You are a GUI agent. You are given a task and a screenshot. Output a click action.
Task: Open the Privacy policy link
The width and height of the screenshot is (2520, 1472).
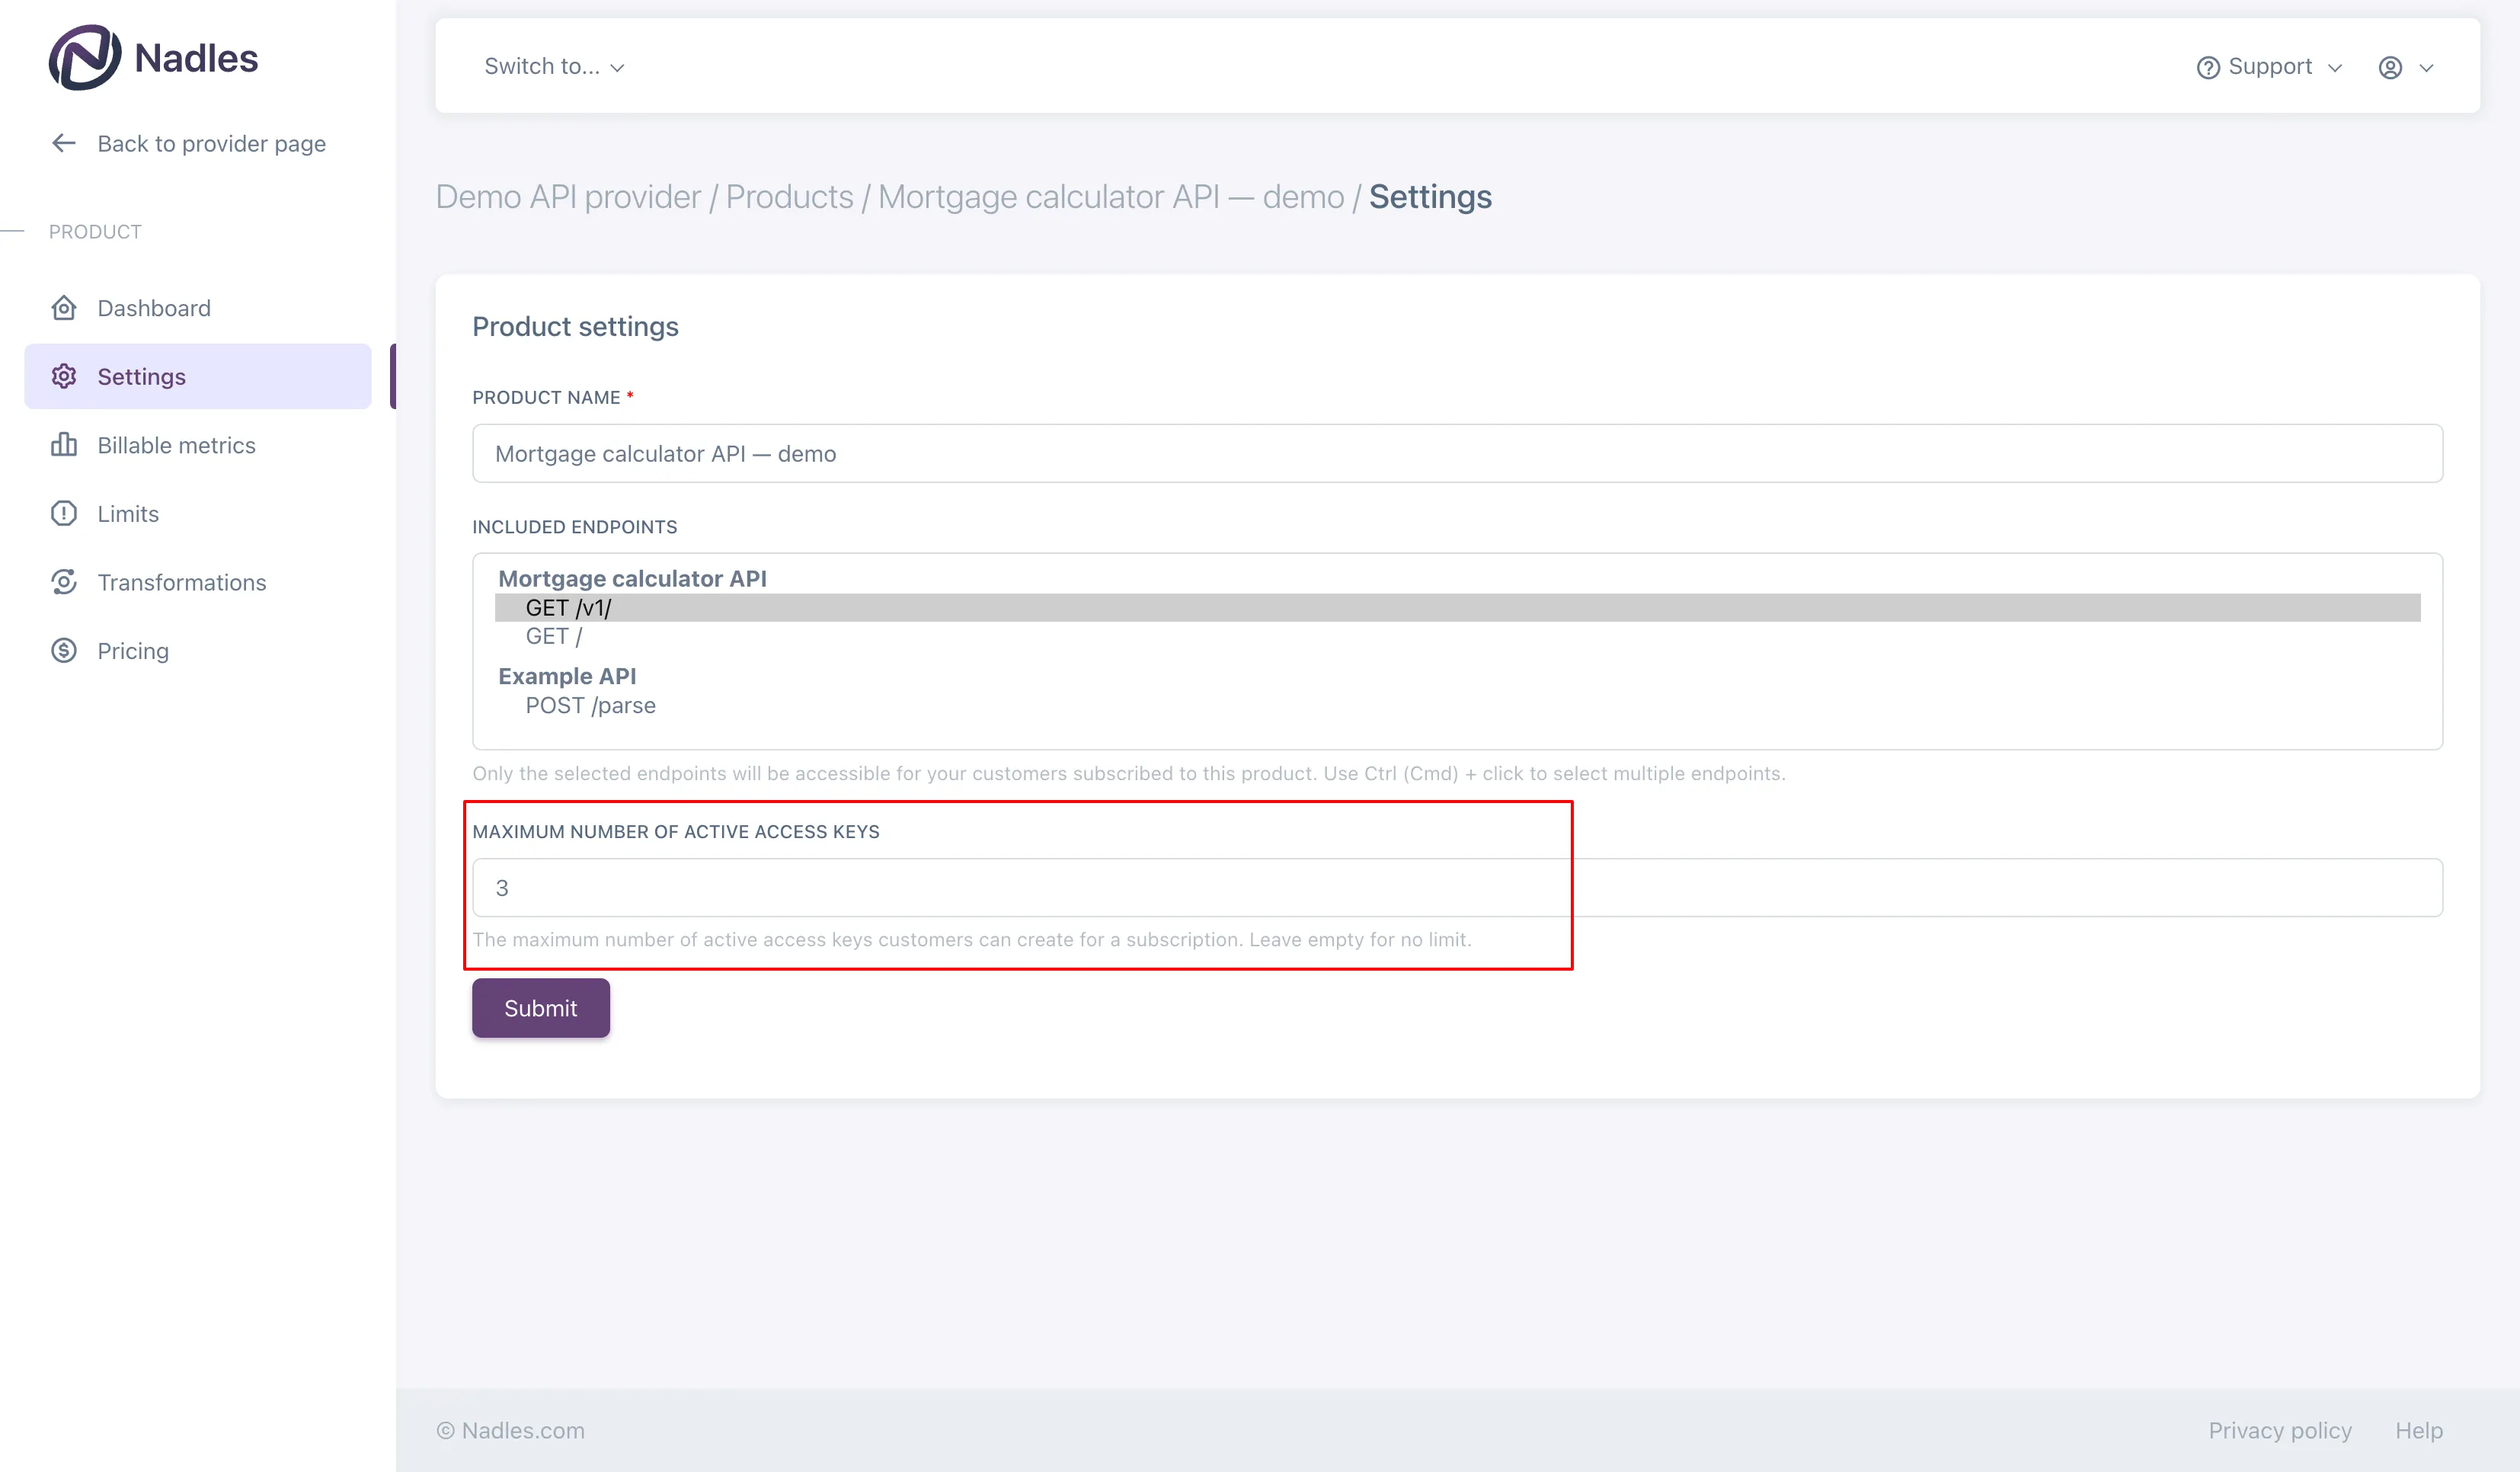pyautogui.click(x=2280, y=1430)
